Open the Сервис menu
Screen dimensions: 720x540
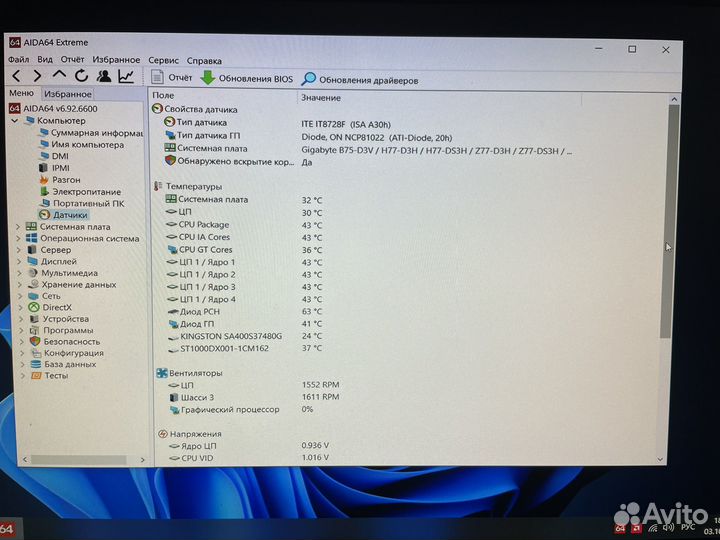tap(163, 60)
